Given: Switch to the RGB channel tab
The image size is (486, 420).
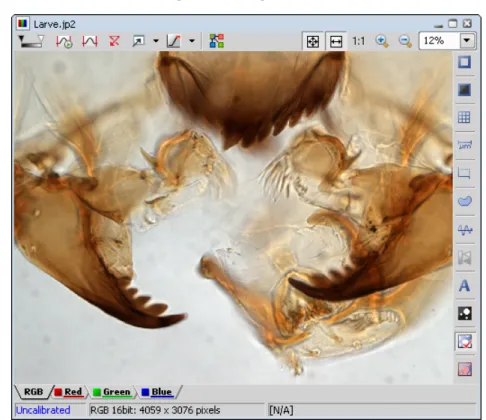Looking at the screenshot, I should click(x=33, y=392).
